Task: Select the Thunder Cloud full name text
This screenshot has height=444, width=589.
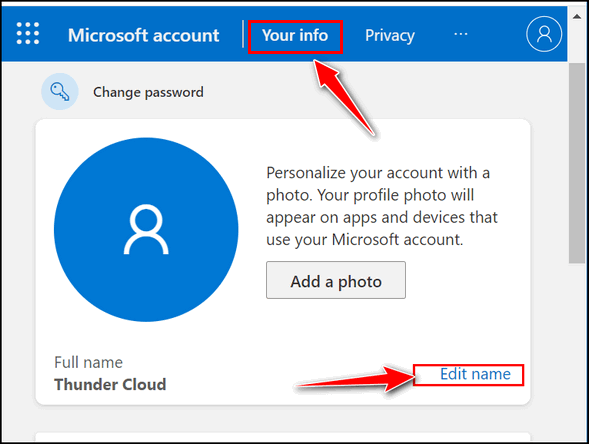Action: (110, 385)
